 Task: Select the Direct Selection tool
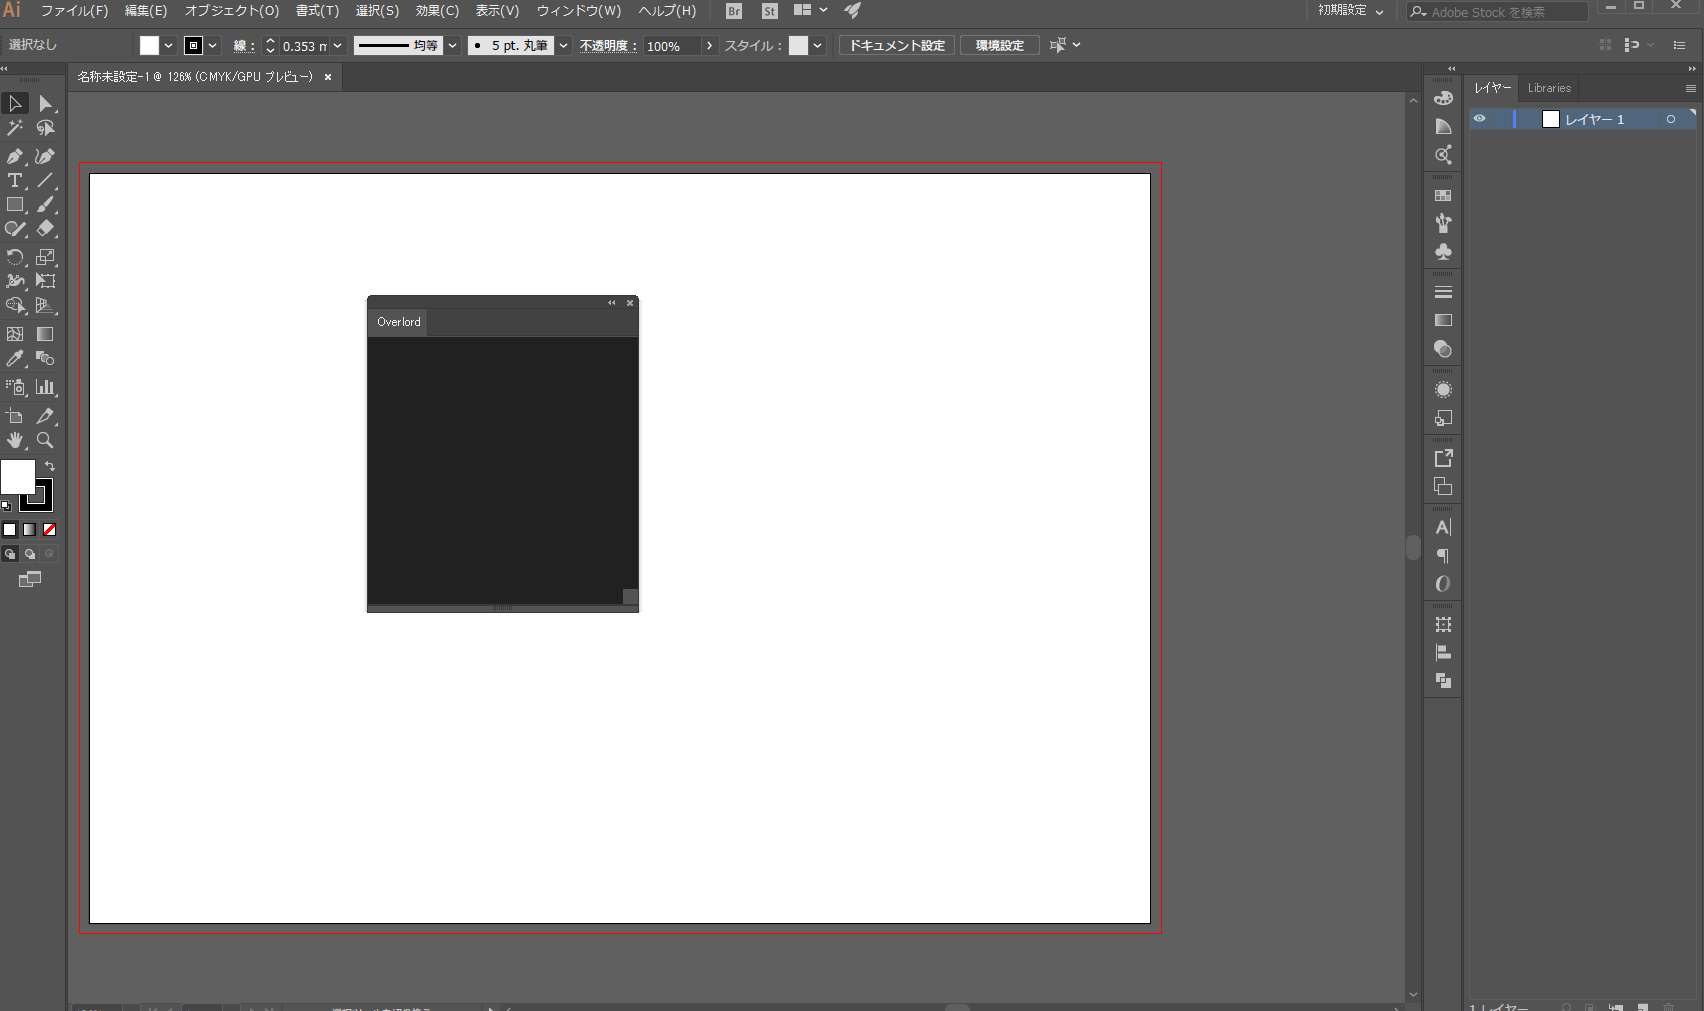click(x=45, y=104)
